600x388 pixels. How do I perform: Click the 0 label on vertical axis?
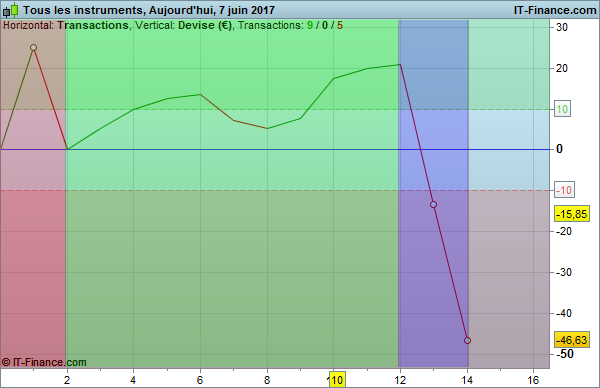(x=559, y=149)
